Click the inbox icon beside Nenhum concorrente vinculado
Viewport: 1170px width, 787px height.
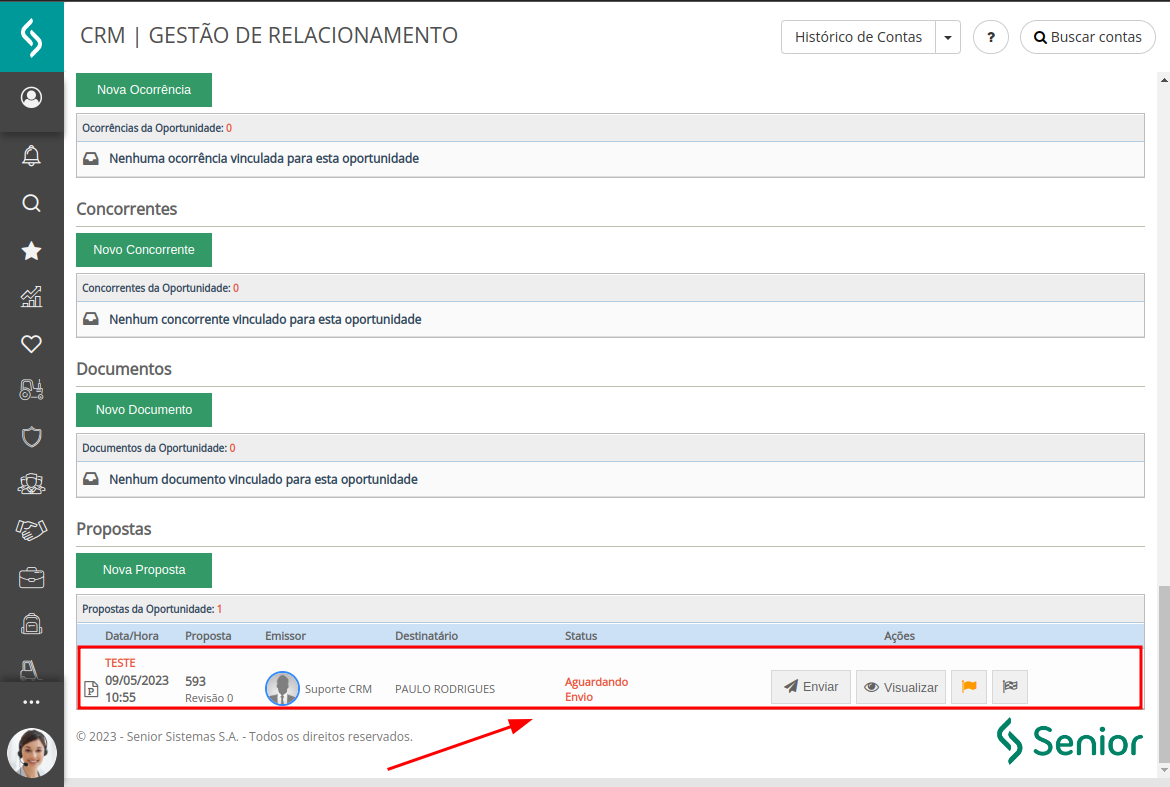click(91, 319)
